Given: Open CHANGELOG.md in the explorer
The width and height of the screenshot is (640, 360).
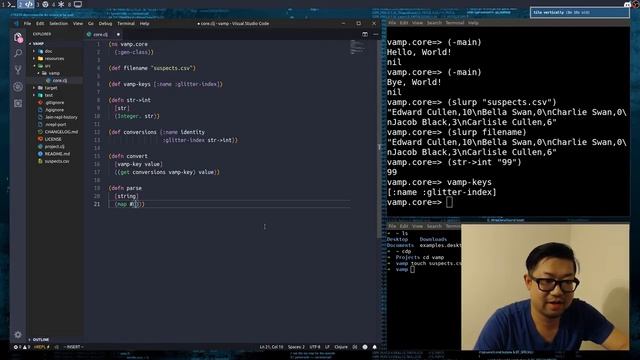Looking at the screenshot, I should (61, 132).
